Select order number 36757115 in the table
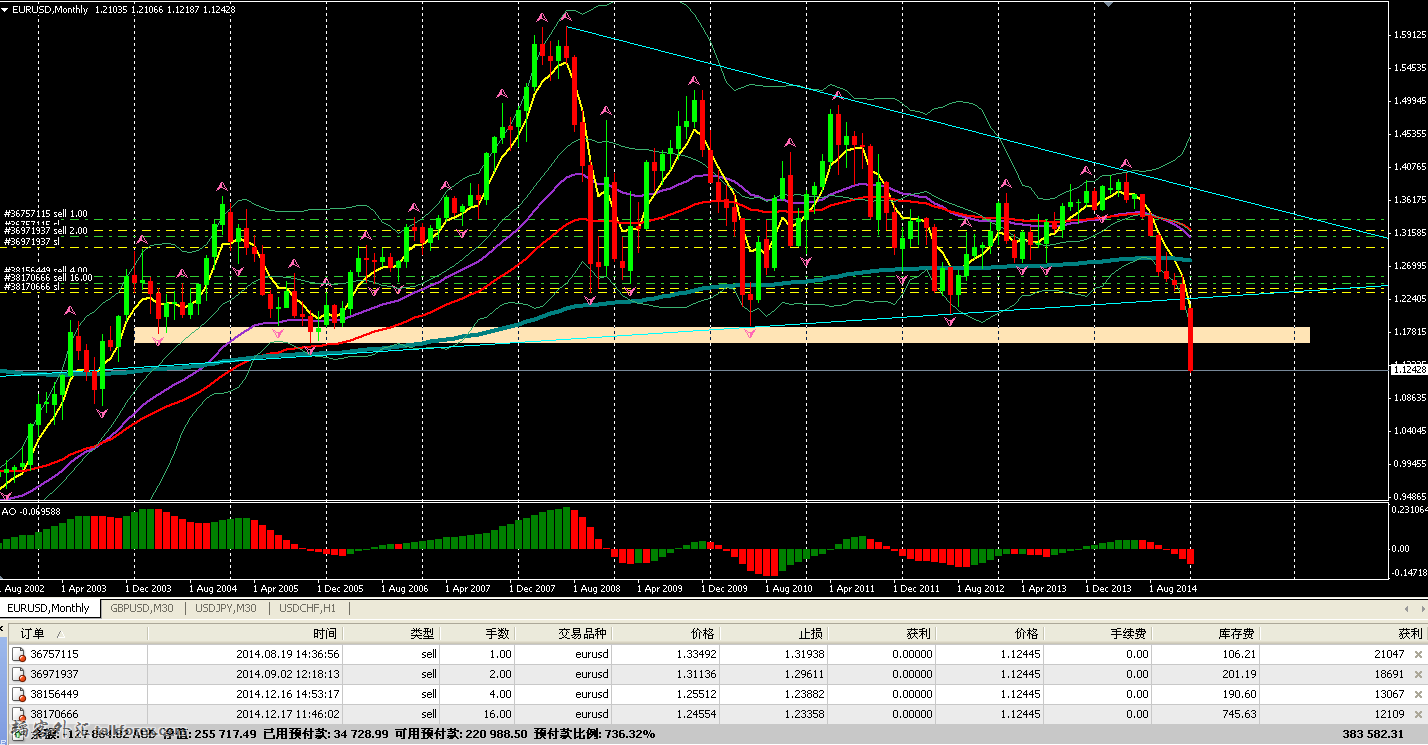 pos(54,654)
